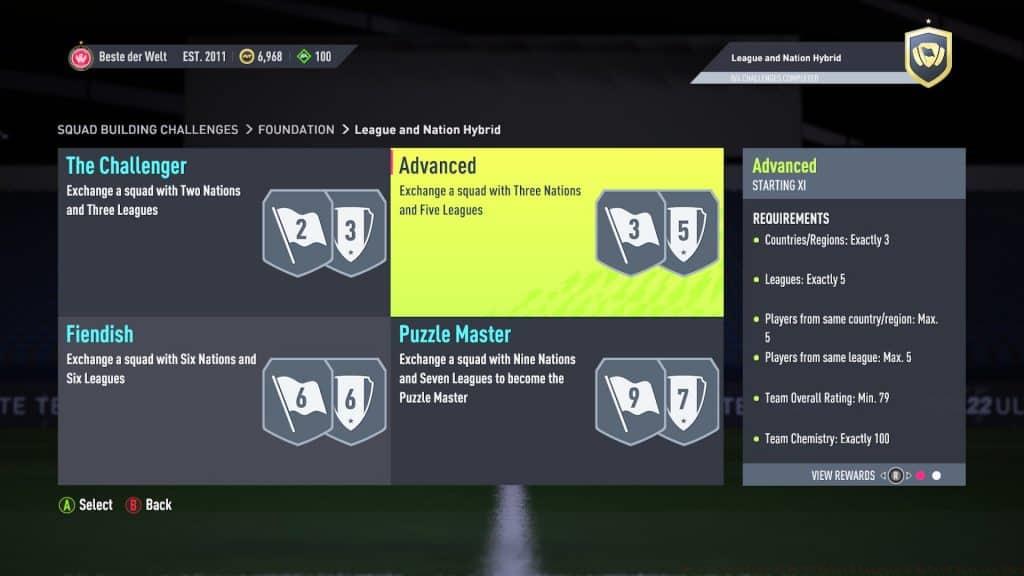Click the nine nations flag badge in Puzzle Master
1024x576 pixels.
tap(631, 401)
